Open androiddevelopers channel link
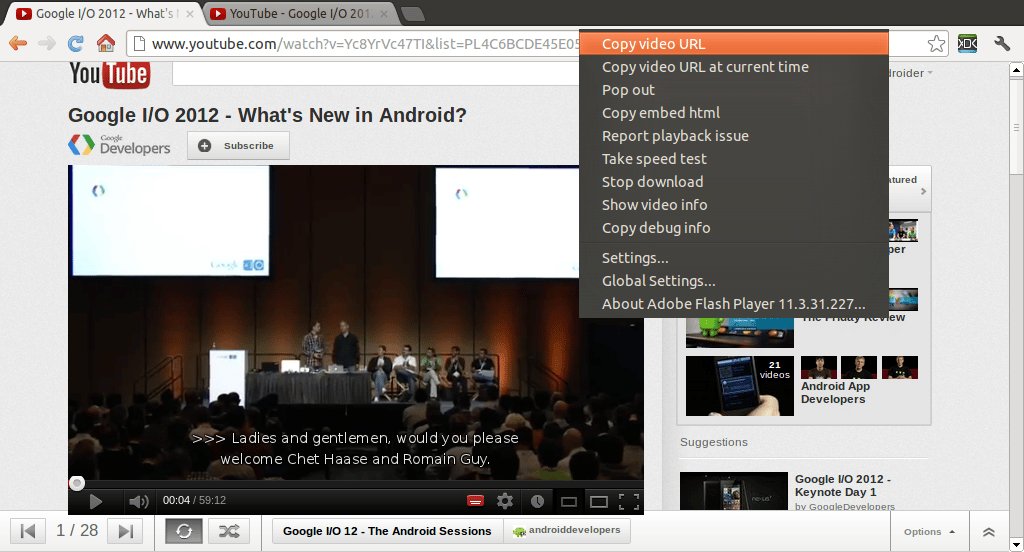 coord(567,530)
